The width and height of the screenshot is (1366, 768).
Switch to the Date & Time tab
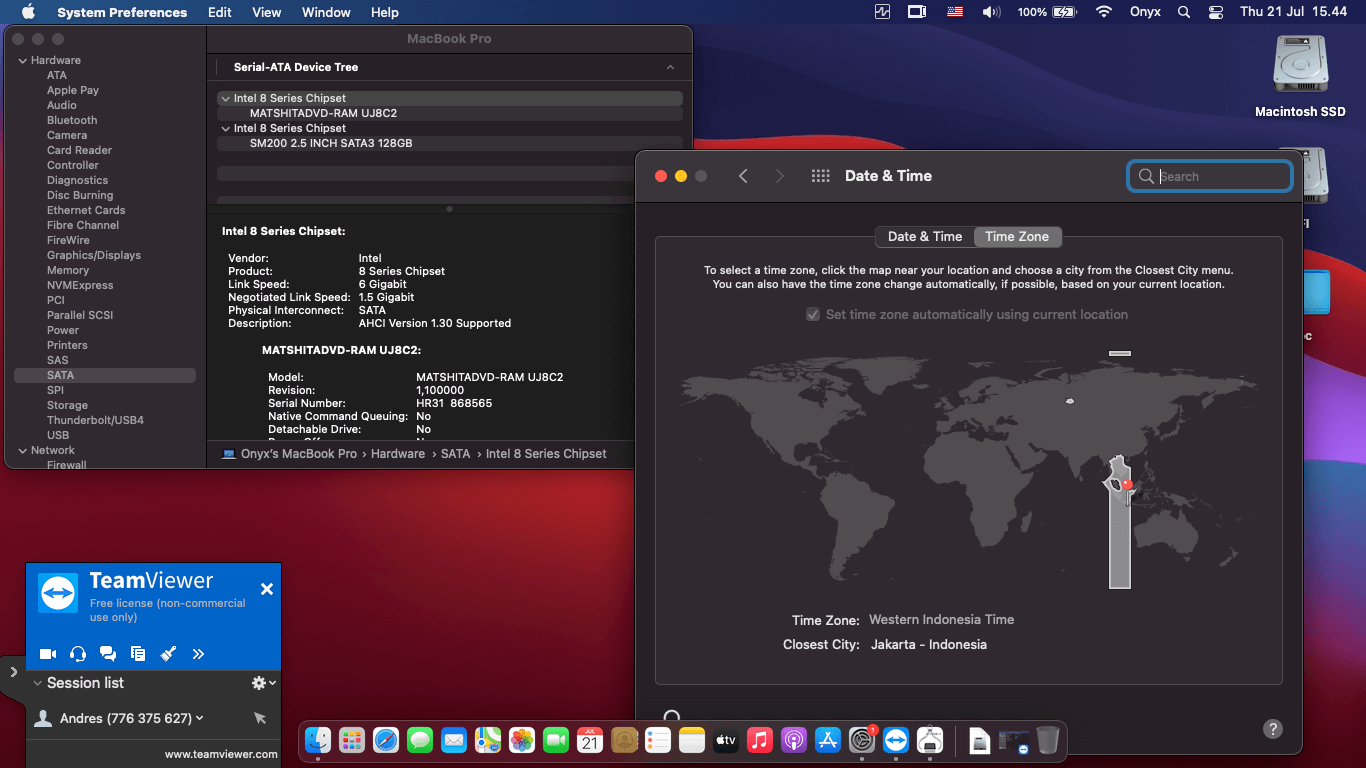click(924, 237)
